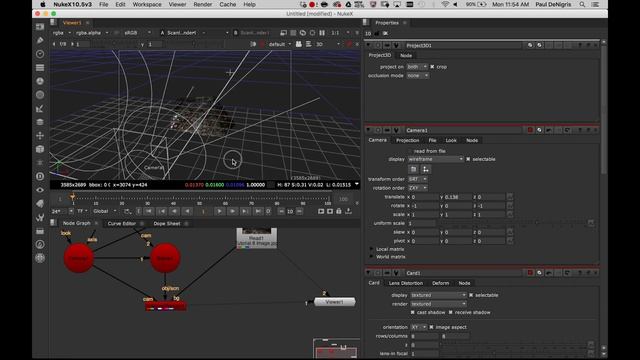Image resolution: width=640 pixels, height=360 pixels.
Task: Click the uniform scale input field
Action: click(422, 223)
